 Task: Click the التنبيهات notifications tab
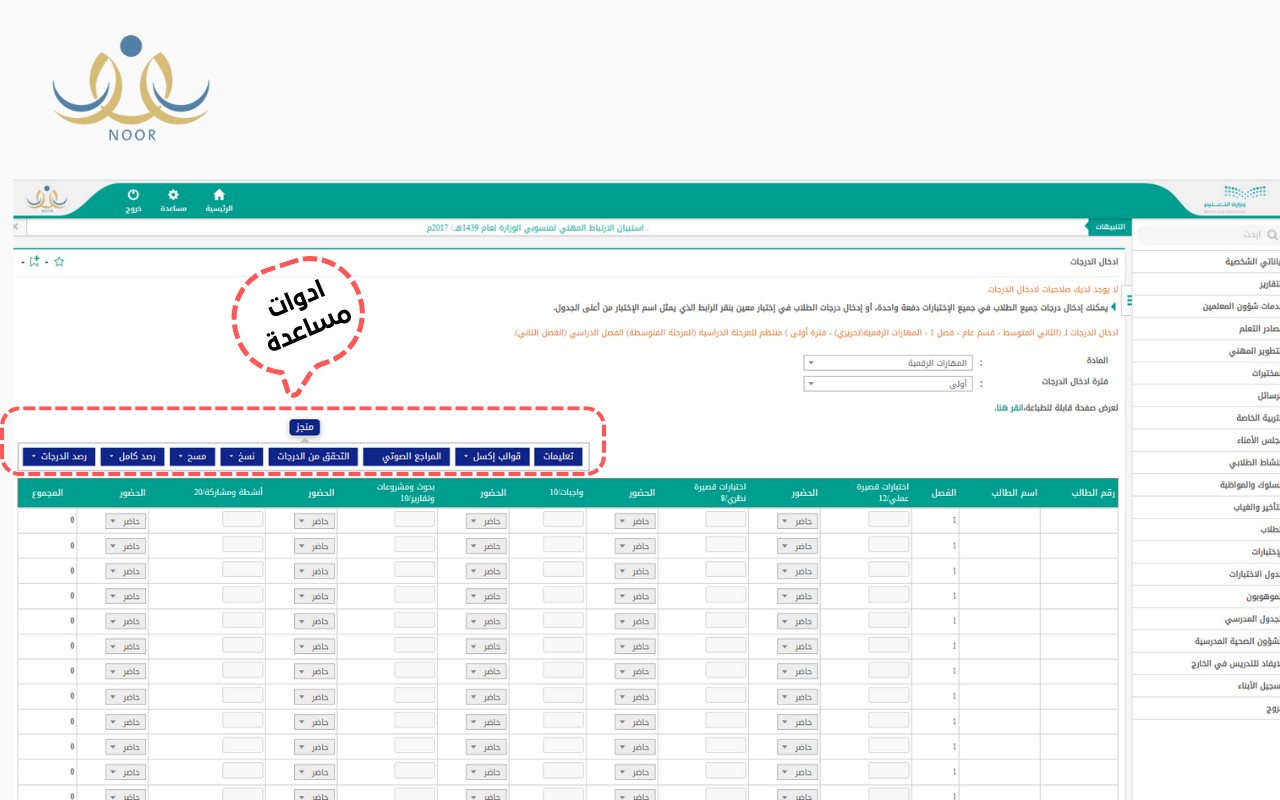tap(1108, 227)
